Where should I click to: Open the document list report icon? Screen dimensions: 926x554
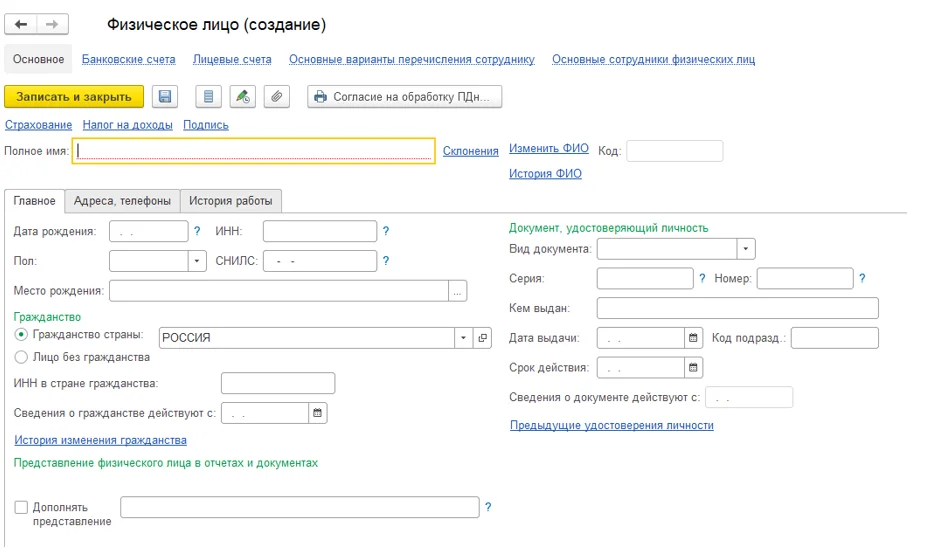coord(208,96)
